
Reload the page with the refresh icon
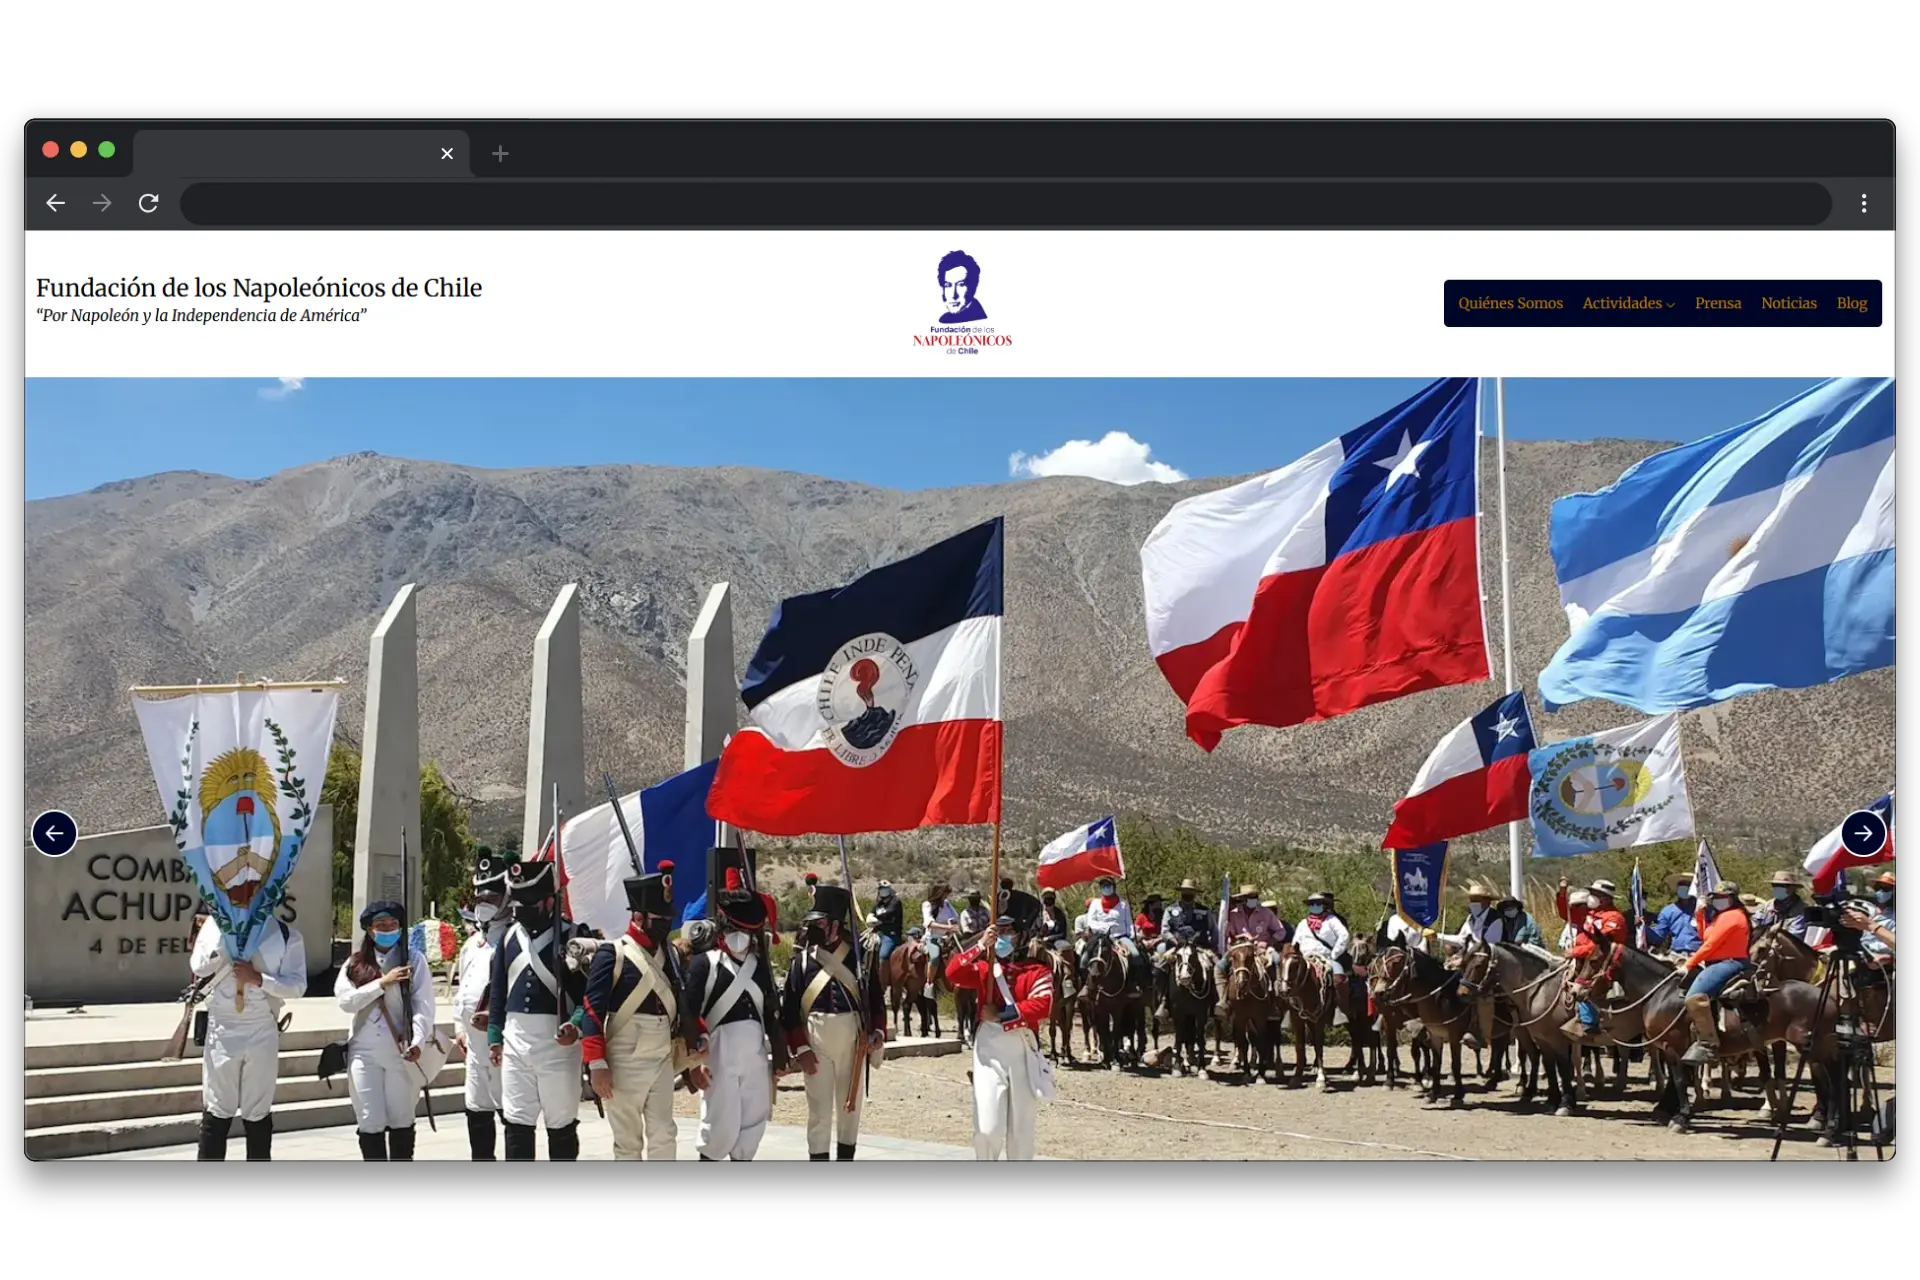tap(149, 203)
